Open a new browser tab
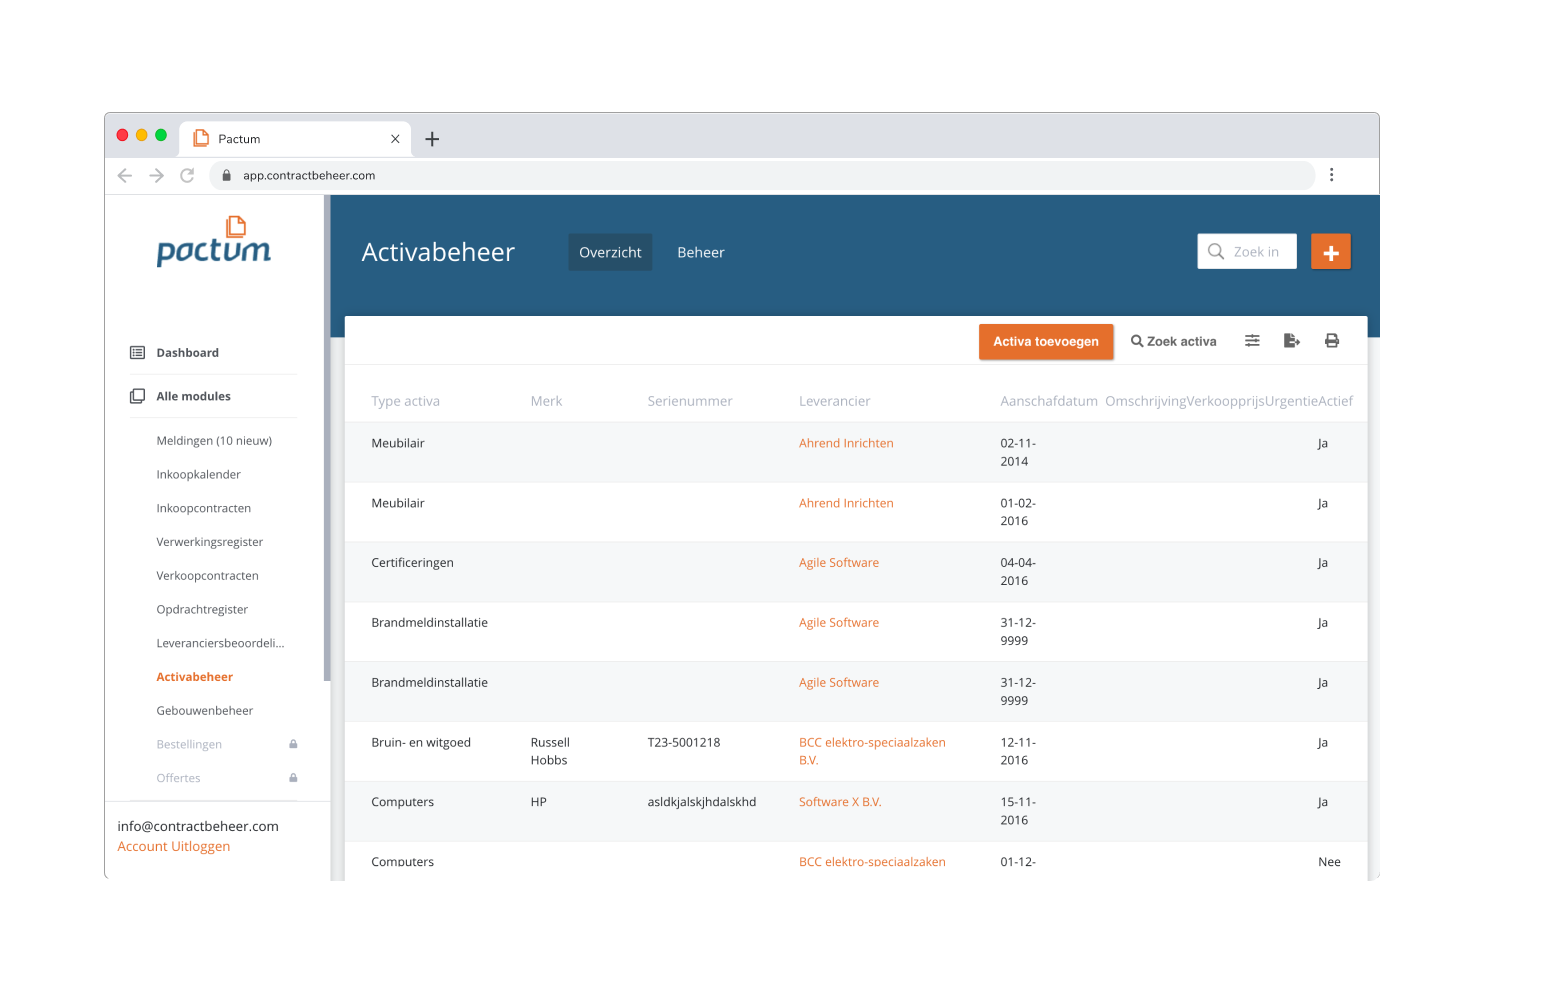This screenshot has width=1554, height=992. (432, 139)
